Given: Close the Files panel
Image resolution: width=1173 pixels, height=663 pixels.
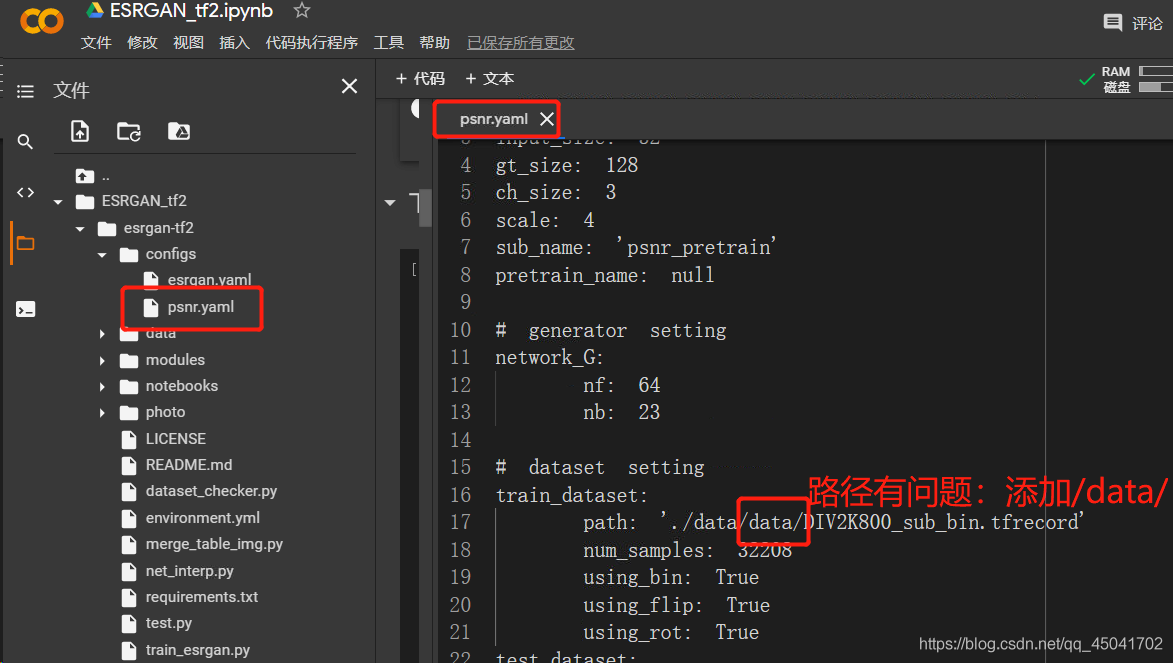Looking at the screenshot, I should tap(349, 86).
